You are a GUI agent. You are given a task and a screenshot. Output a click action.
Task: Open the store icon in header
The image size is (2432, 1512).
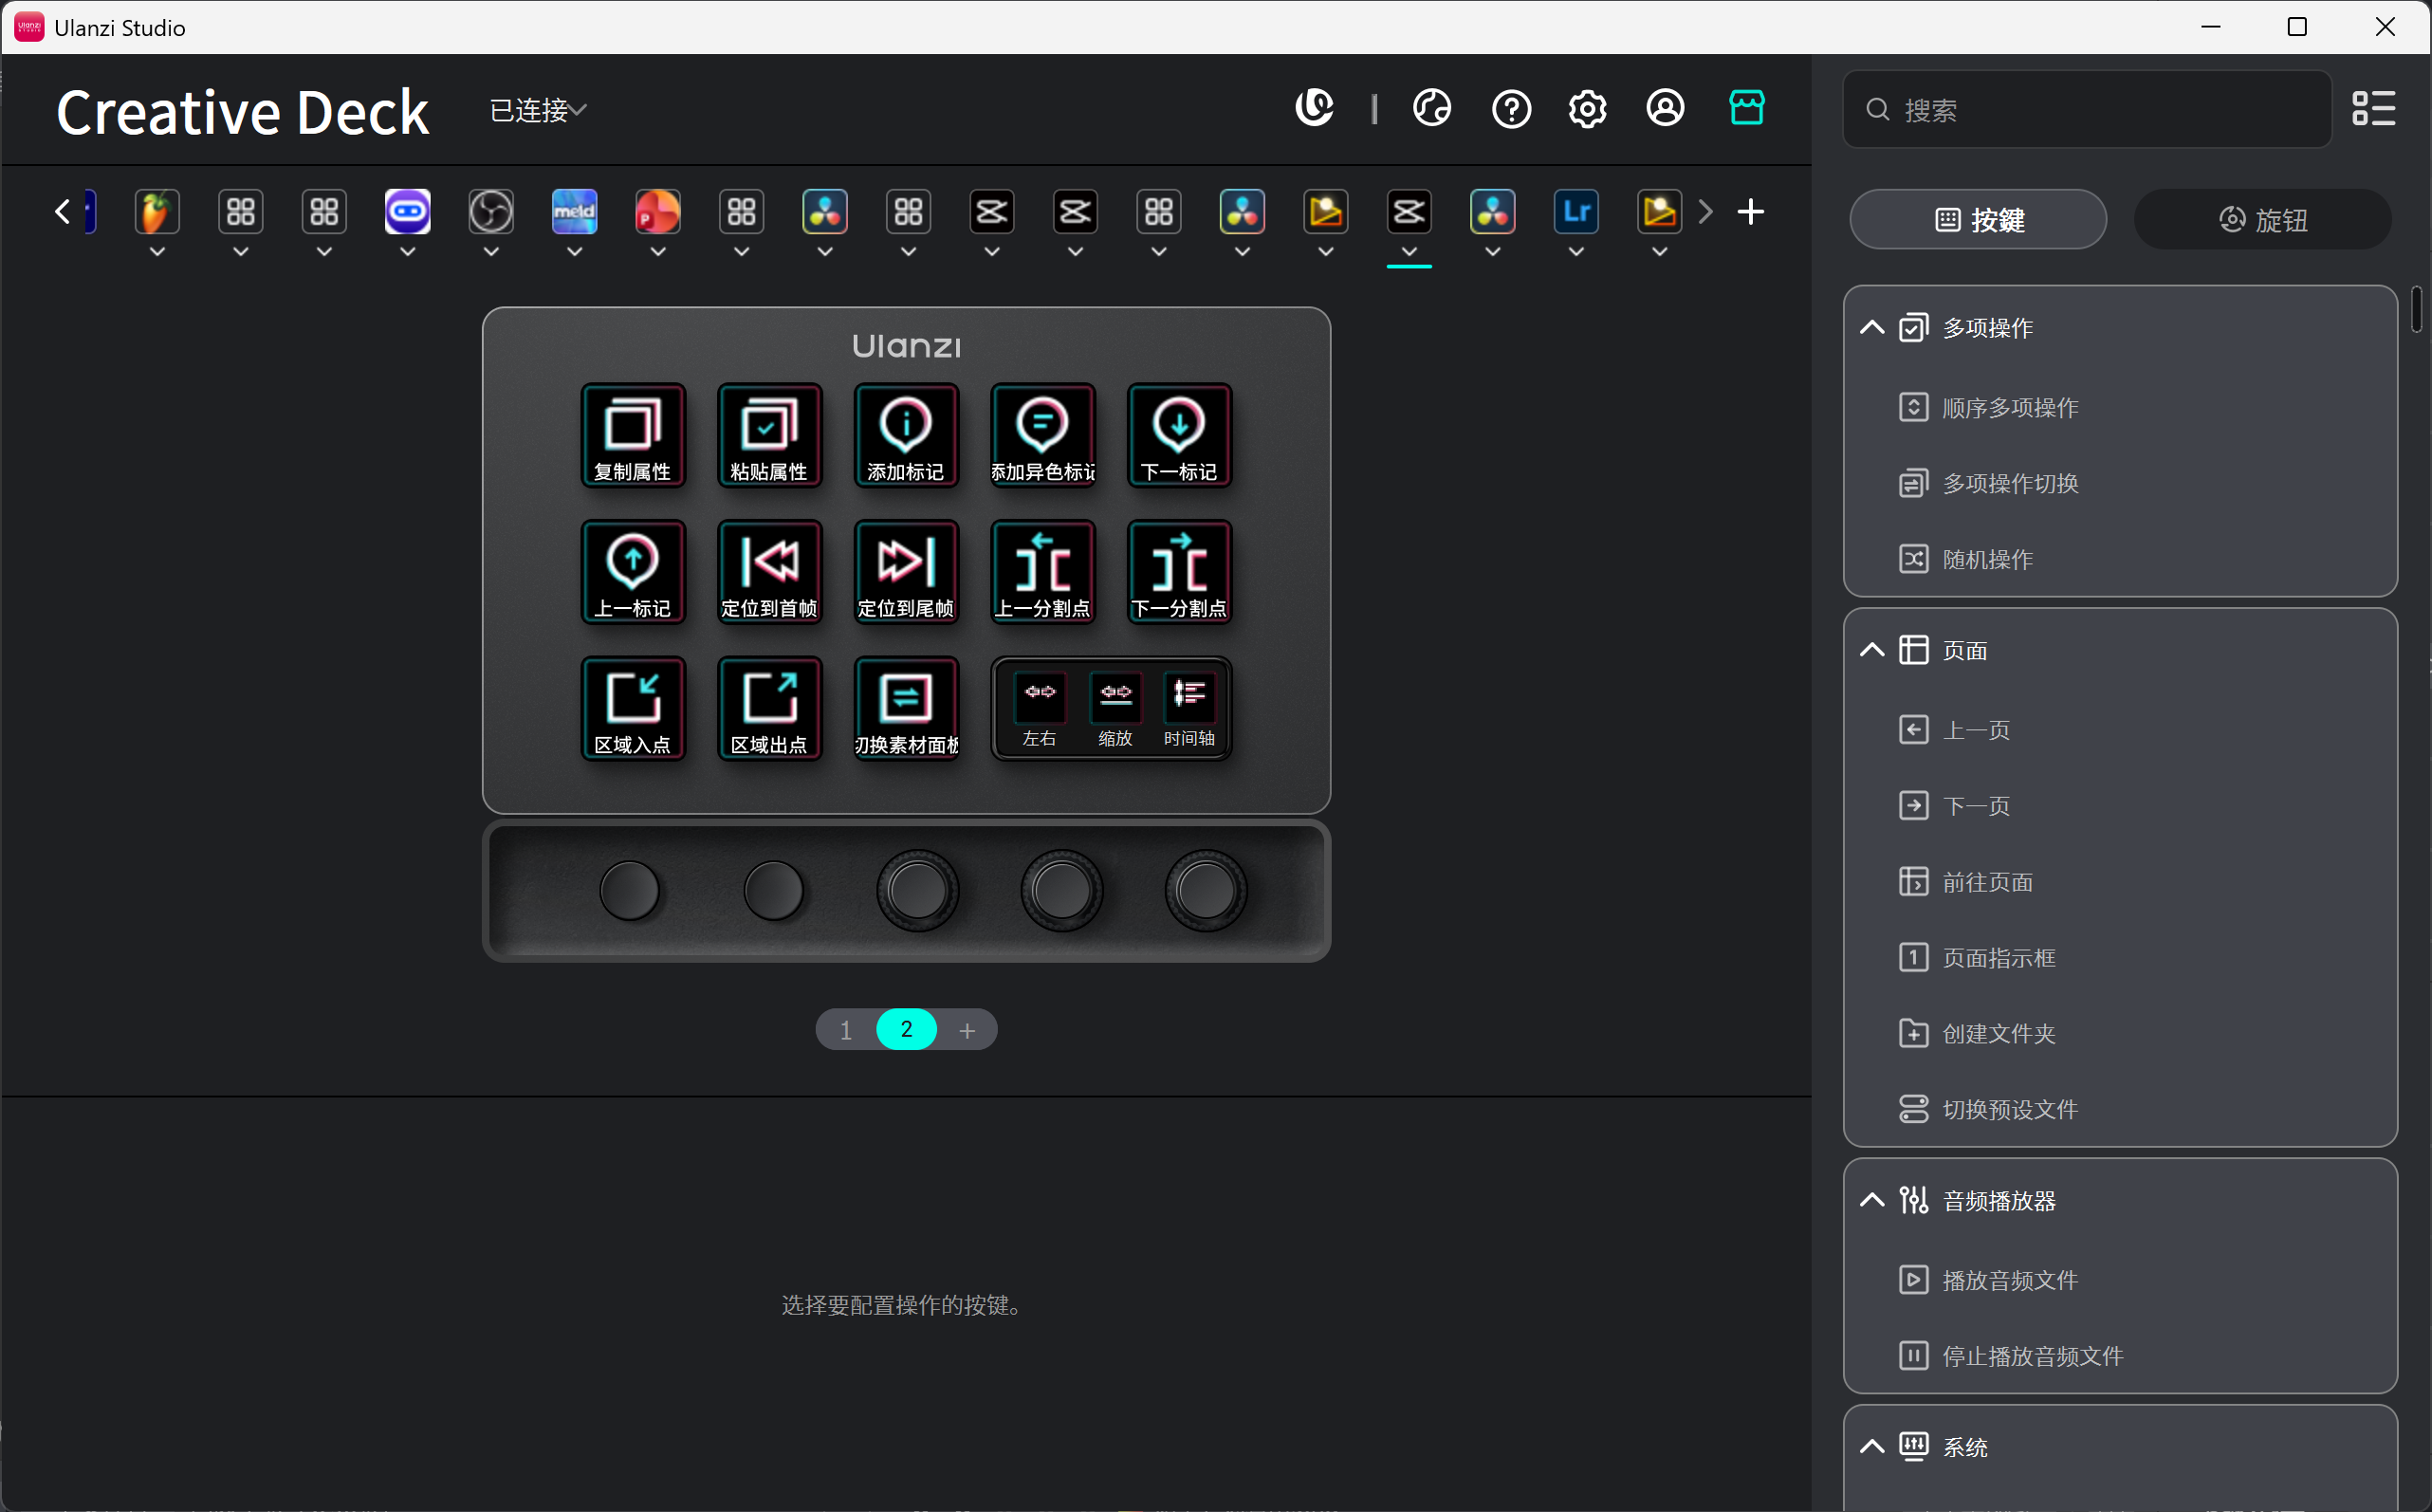pos(1746,108)
